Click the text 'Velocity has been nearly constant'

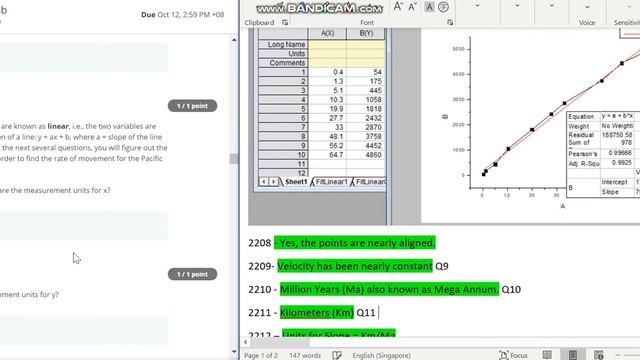(x=355, y=266)
